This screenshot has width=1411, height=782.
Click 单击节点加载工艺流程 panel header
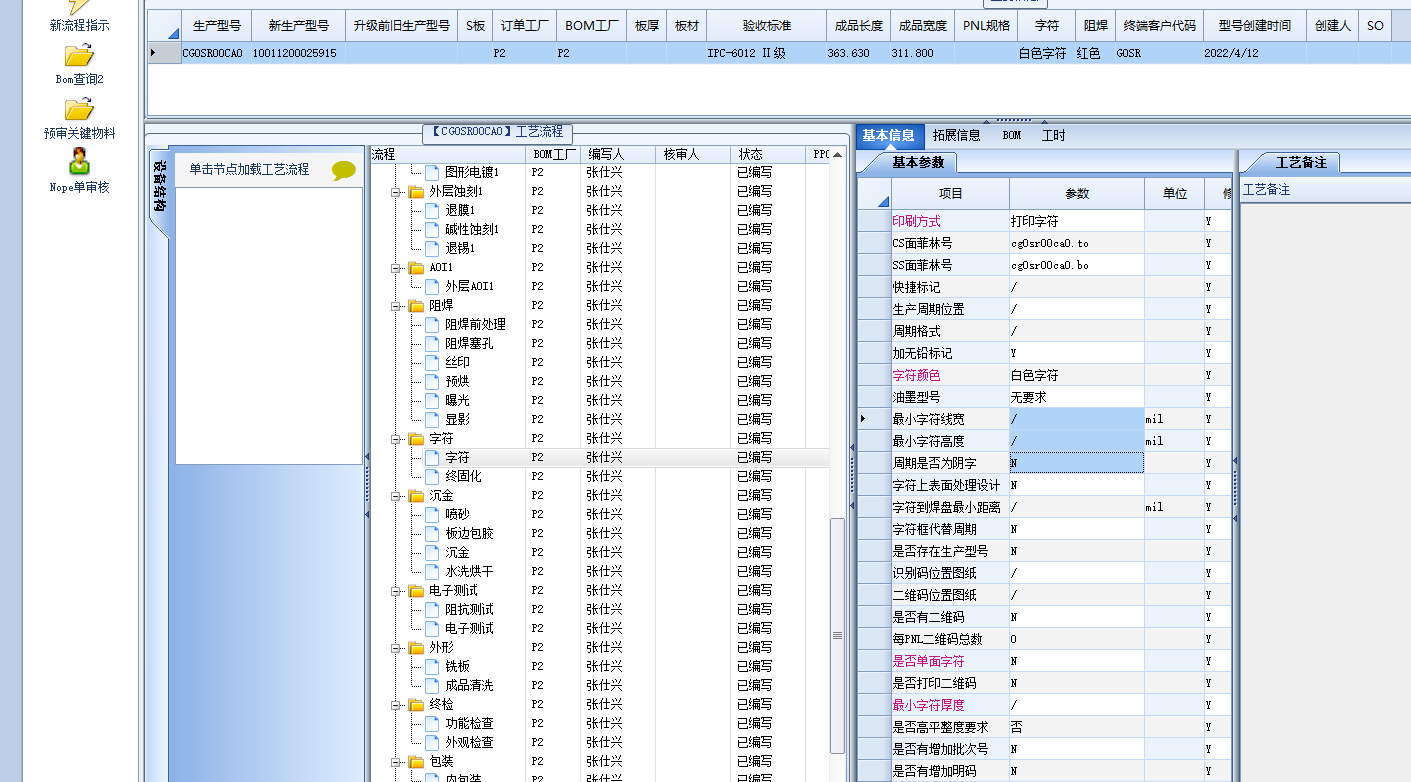(x=249, y=169)
